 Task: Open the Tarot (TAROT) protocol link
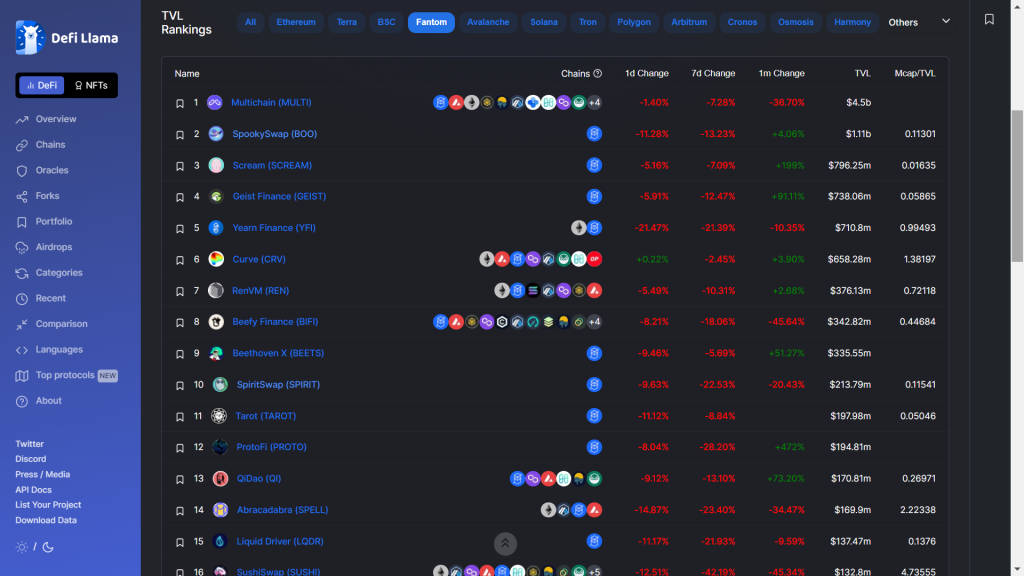pos(266,416)
